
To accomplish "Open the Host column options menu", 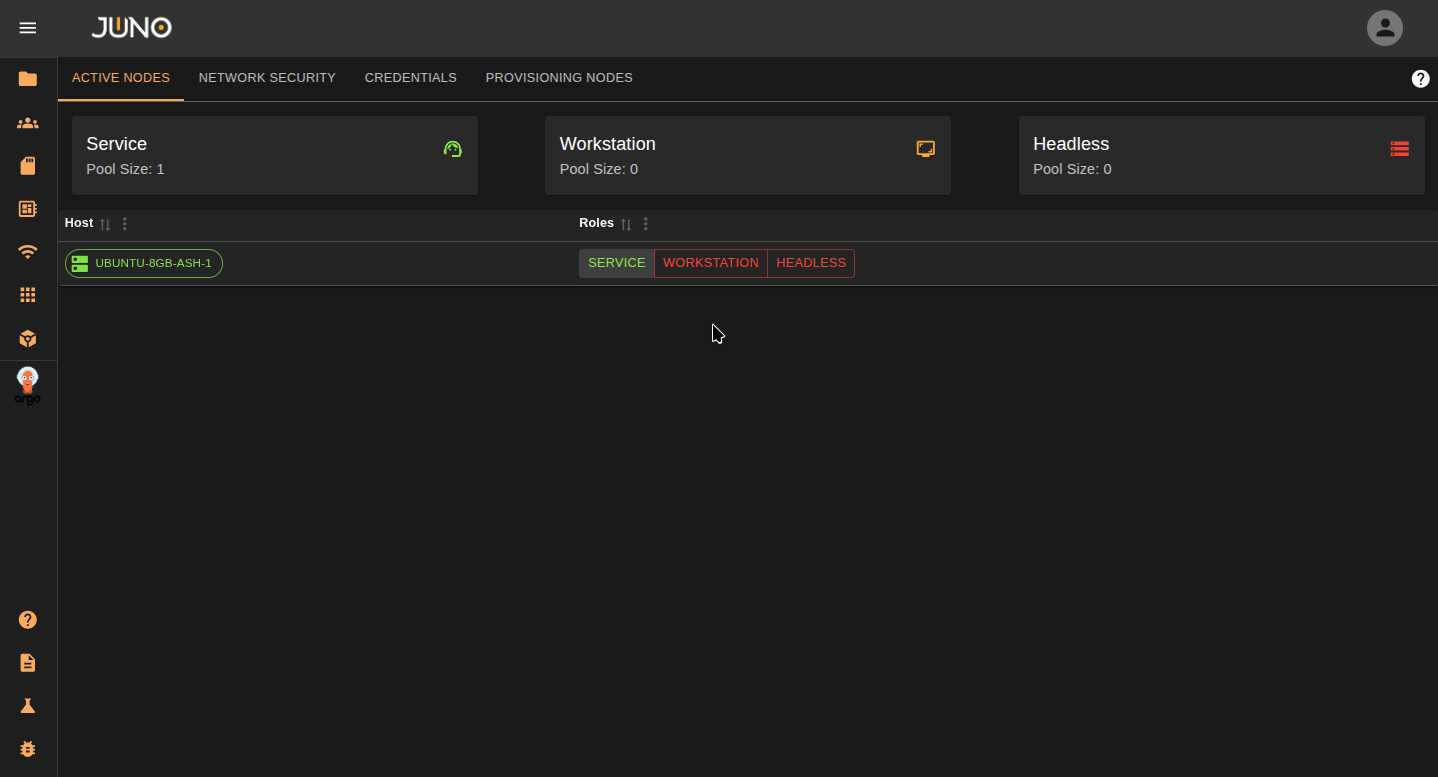I will coord(125,224).
